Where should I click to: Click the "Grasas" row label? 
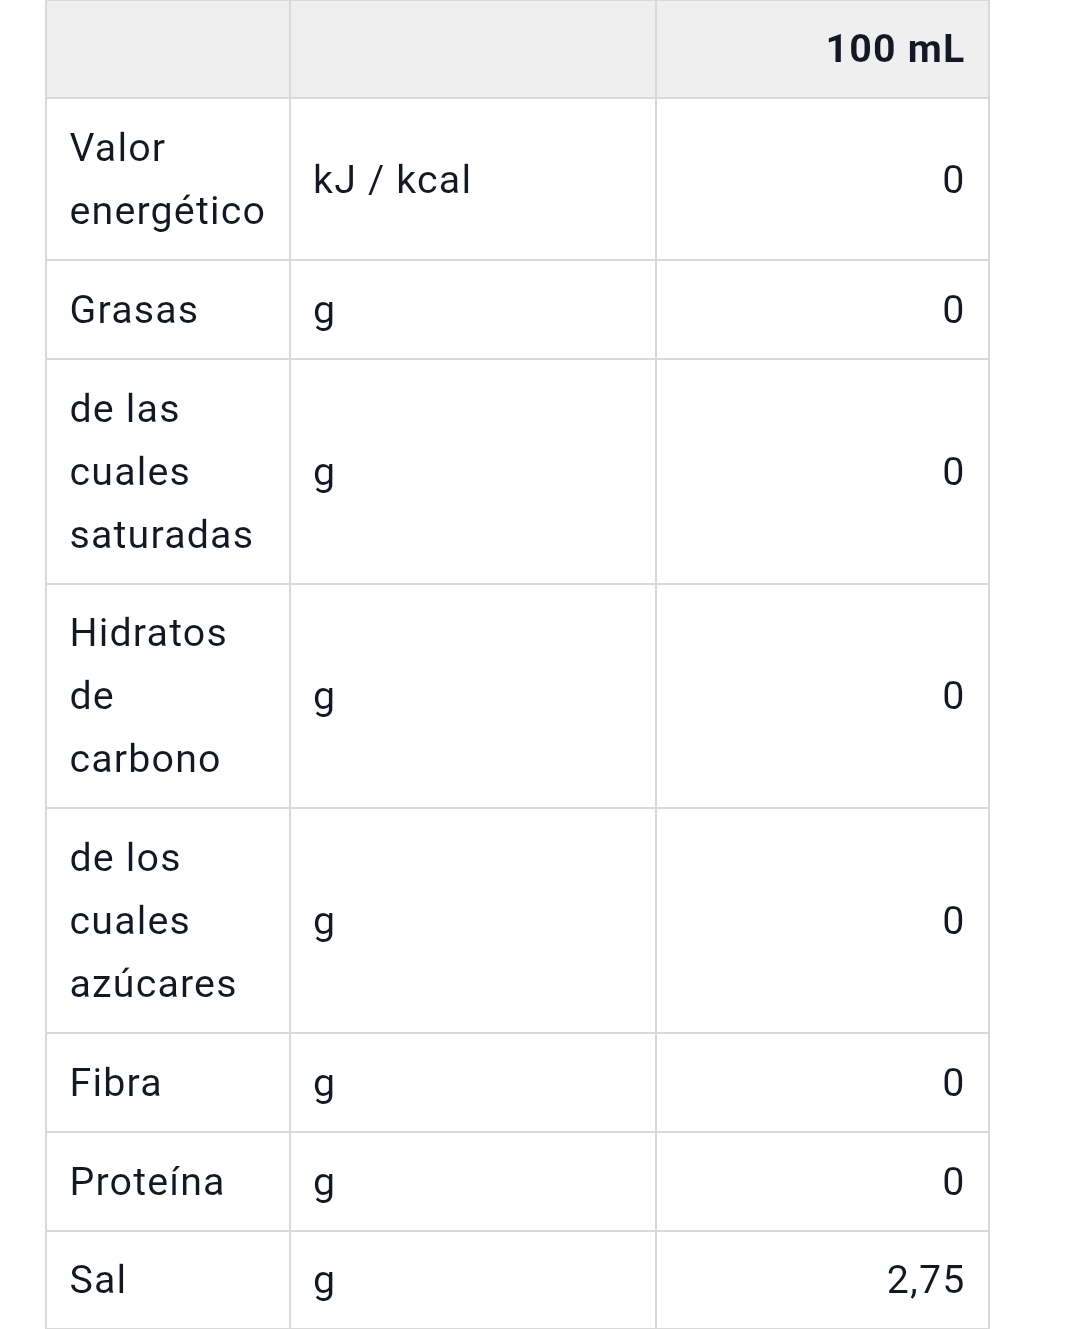134,310
